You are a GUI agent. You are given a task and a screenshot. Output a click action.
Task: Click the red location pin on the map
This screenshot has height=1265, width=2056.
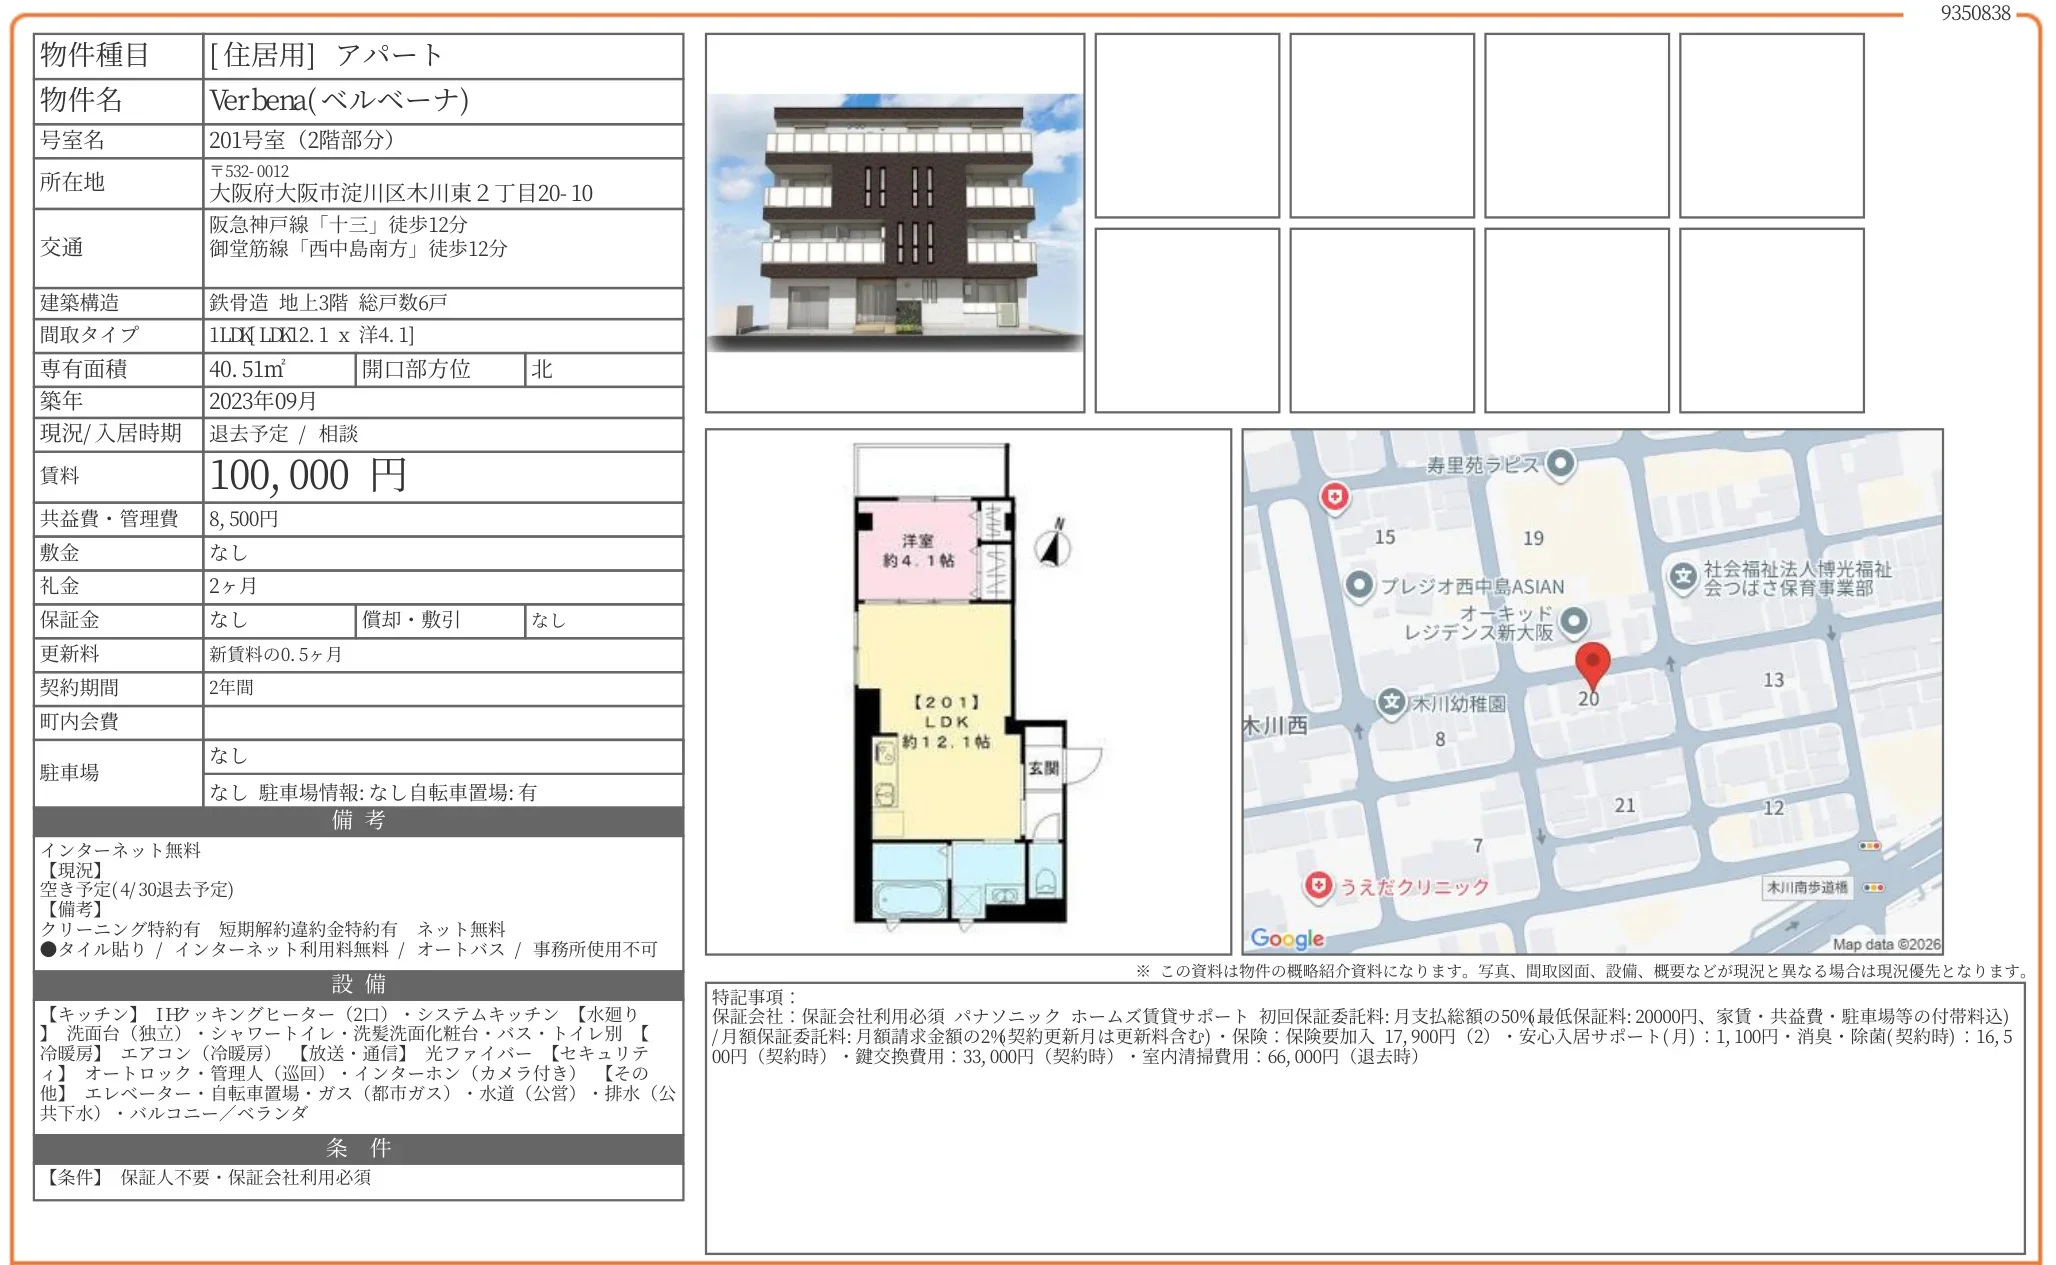click(1592, 662)
